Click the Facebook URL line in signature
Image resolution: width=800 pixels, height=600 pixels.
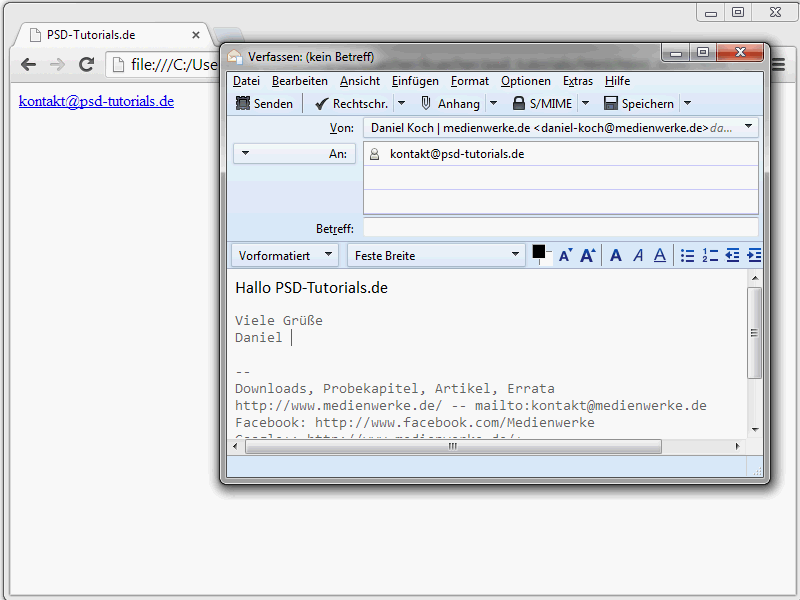pos(415,422)
